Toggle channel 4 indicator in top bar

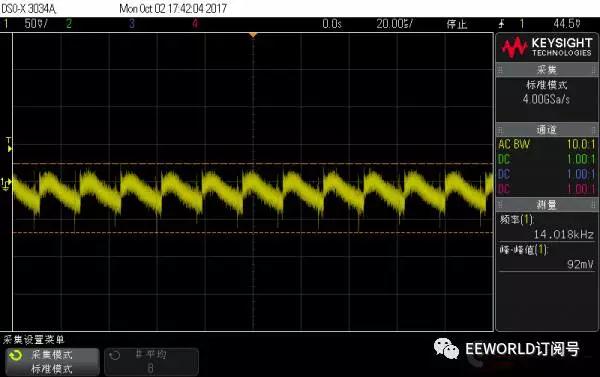point(195,24)
